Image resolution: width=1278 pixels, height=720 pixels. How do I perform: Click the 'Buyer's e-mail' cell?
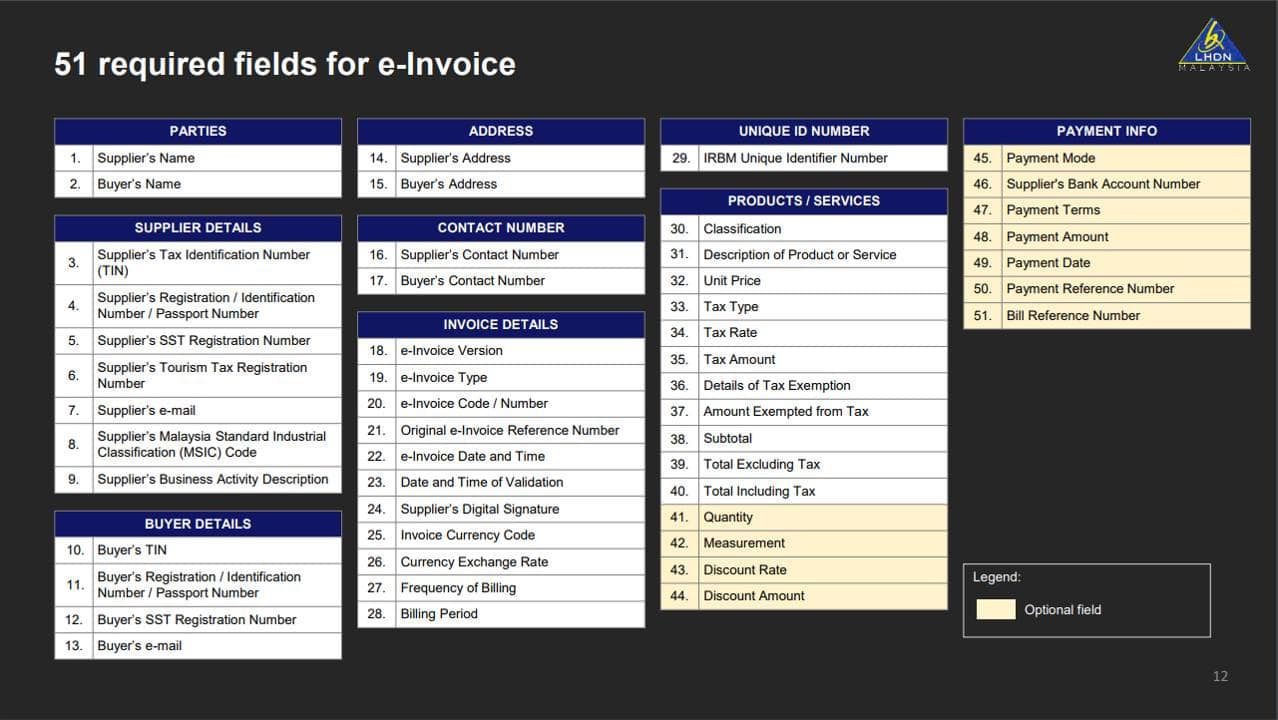(x=217, y=646)
